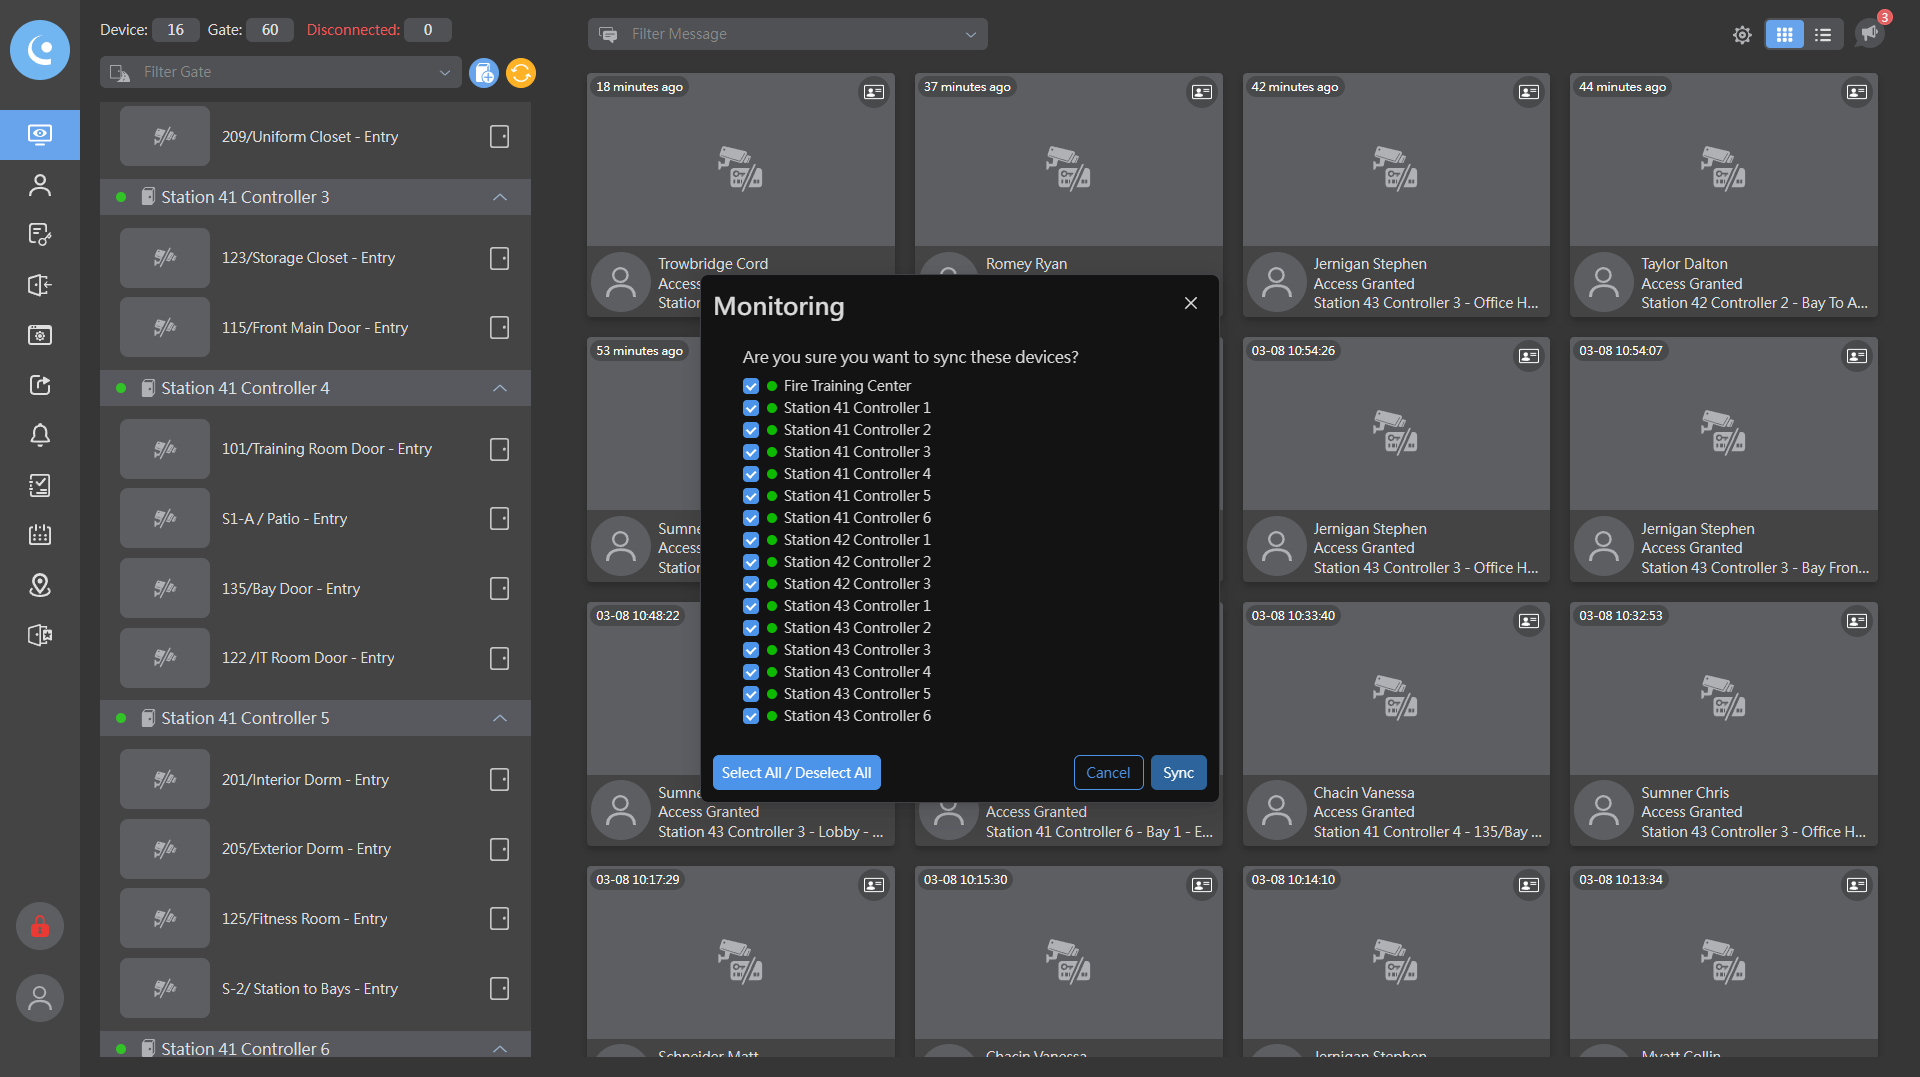Uncheck Fire Training Center checkbox
The image size is (1920, 1077).
pyautogui.click(x=751, y=386)
